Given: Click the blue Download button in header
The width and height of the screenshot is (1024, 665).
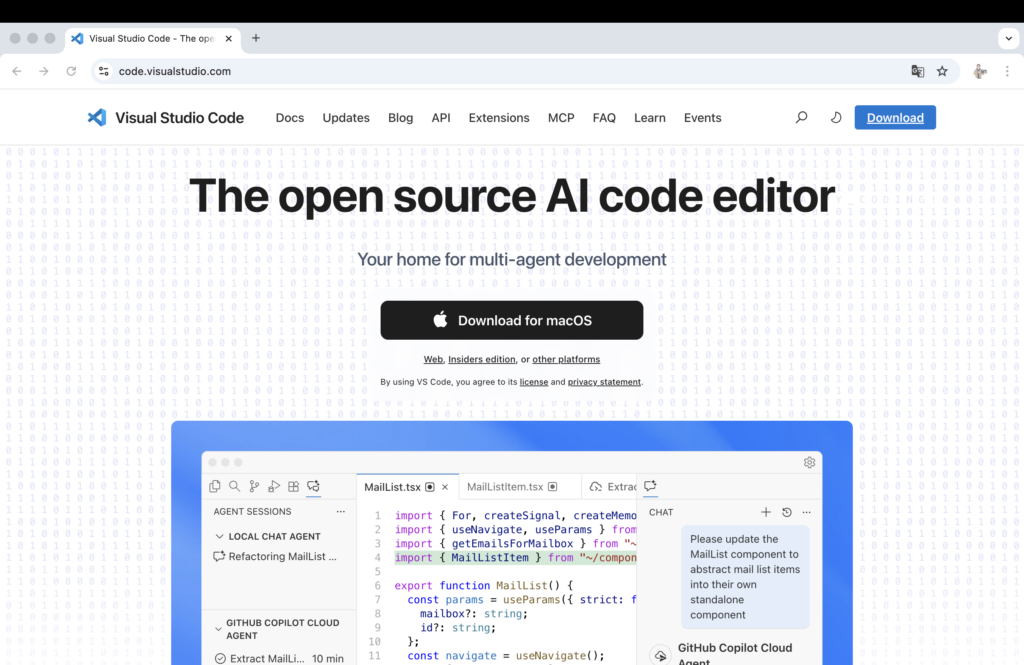Looking at the screenshot, I should click(895, 118).
